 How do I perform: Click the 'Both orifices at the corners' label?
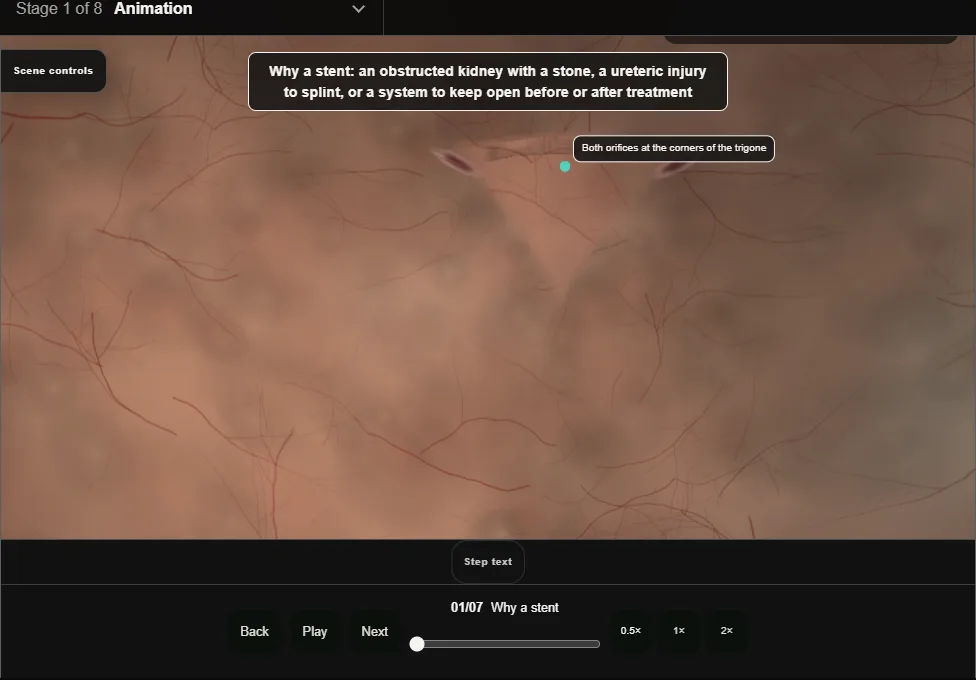click(673, 148)
